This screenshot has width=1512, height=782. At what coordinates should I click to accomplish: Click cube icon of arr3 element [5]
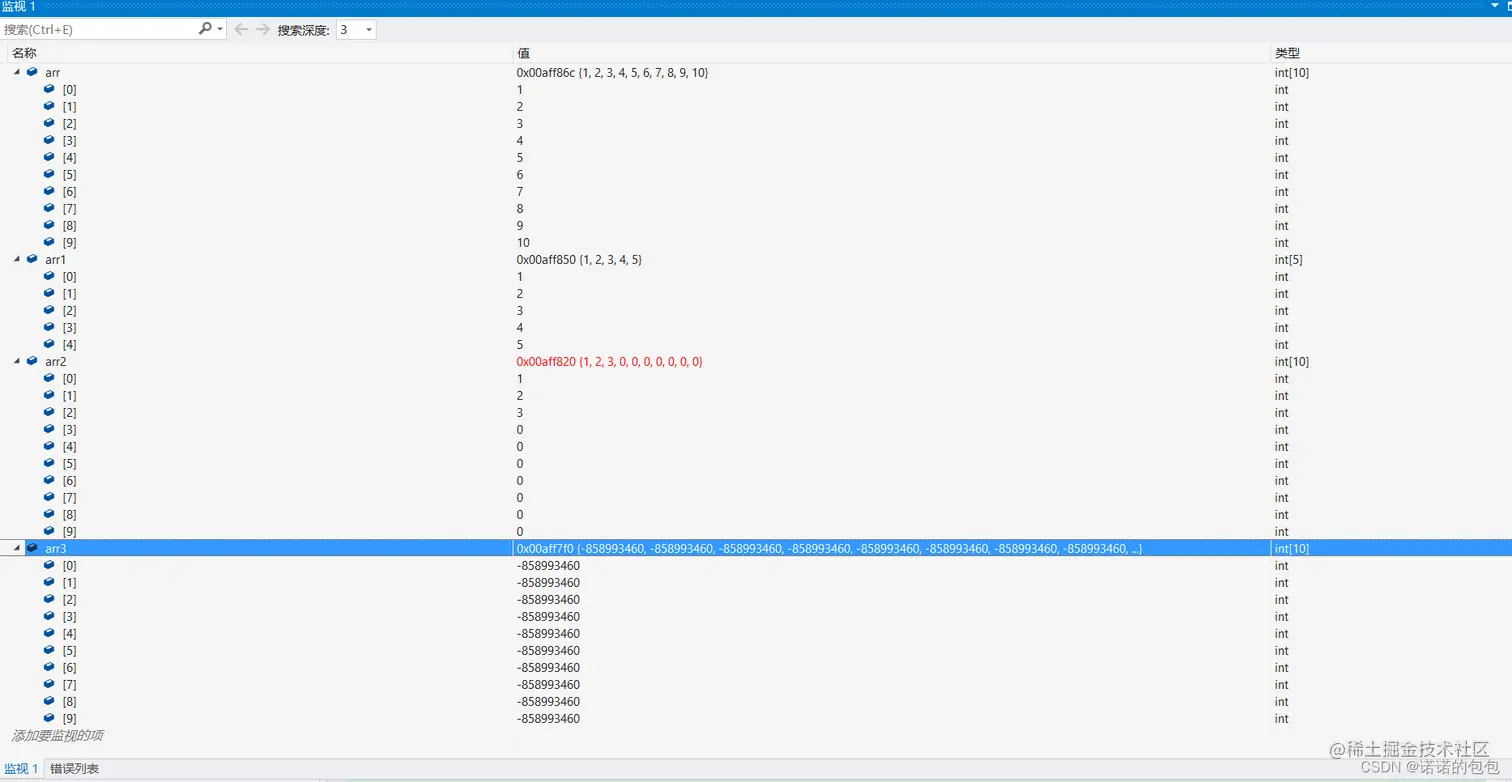pyautogui.click(x=49, y=650)
